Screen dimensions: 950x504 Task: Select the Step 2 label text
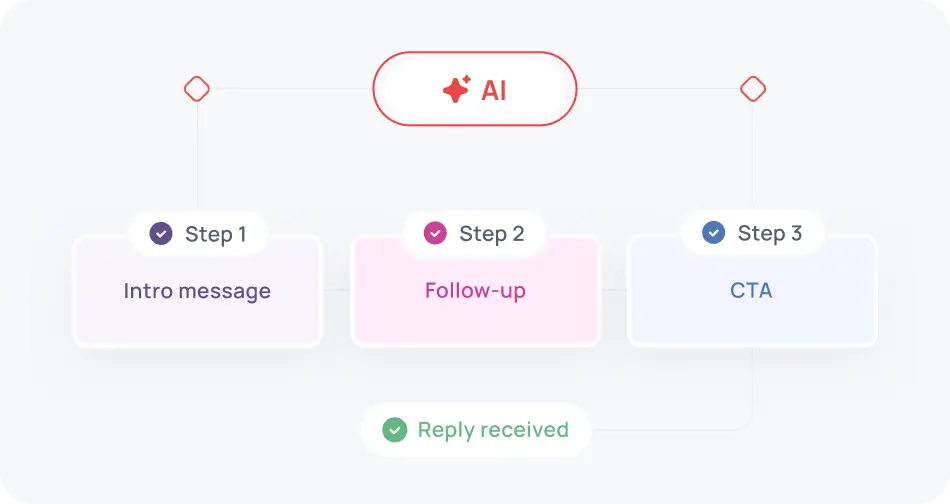491,234
